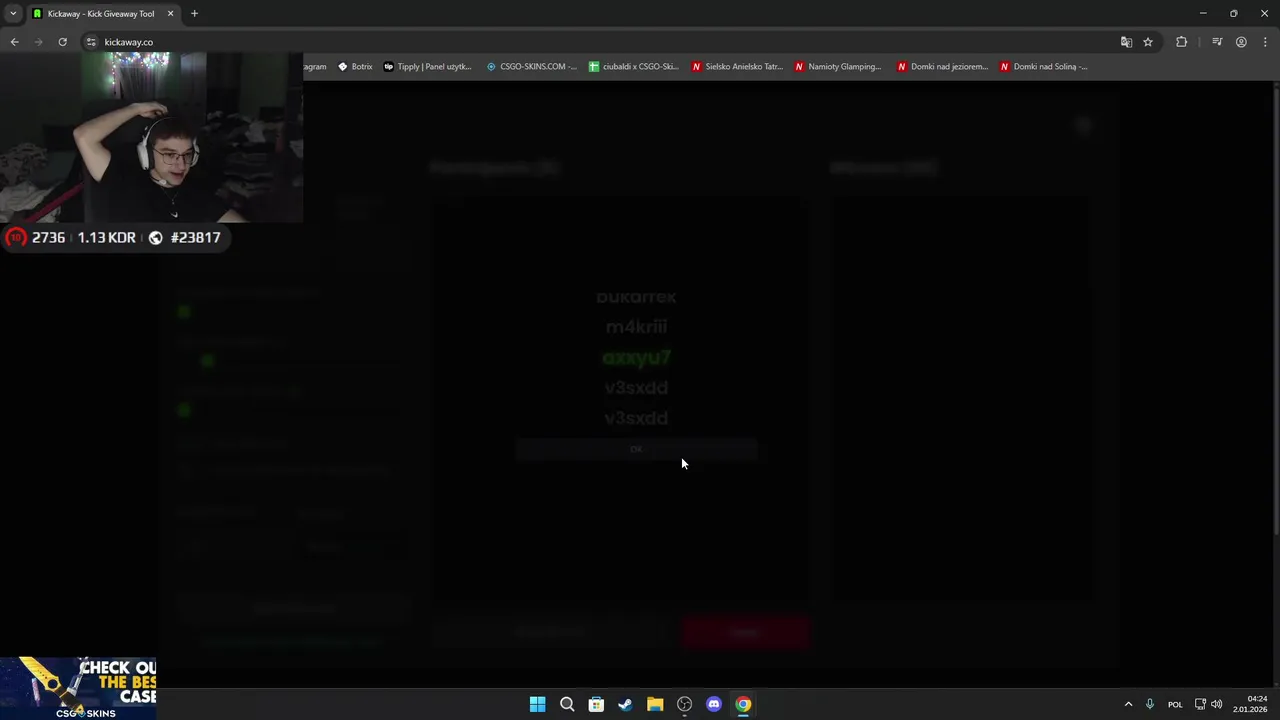This screenshot has width=1280, height=720.
Task: Open the ciubaldi x CSGO-Ski bookmark
Action: (634, 67)
